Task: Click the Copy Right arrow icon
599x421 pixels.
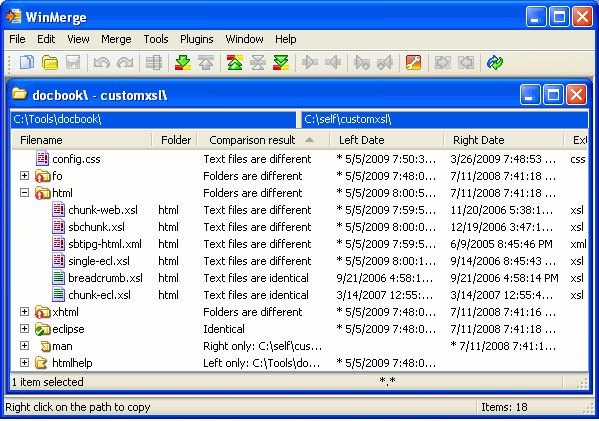Action: pos(310,62)
